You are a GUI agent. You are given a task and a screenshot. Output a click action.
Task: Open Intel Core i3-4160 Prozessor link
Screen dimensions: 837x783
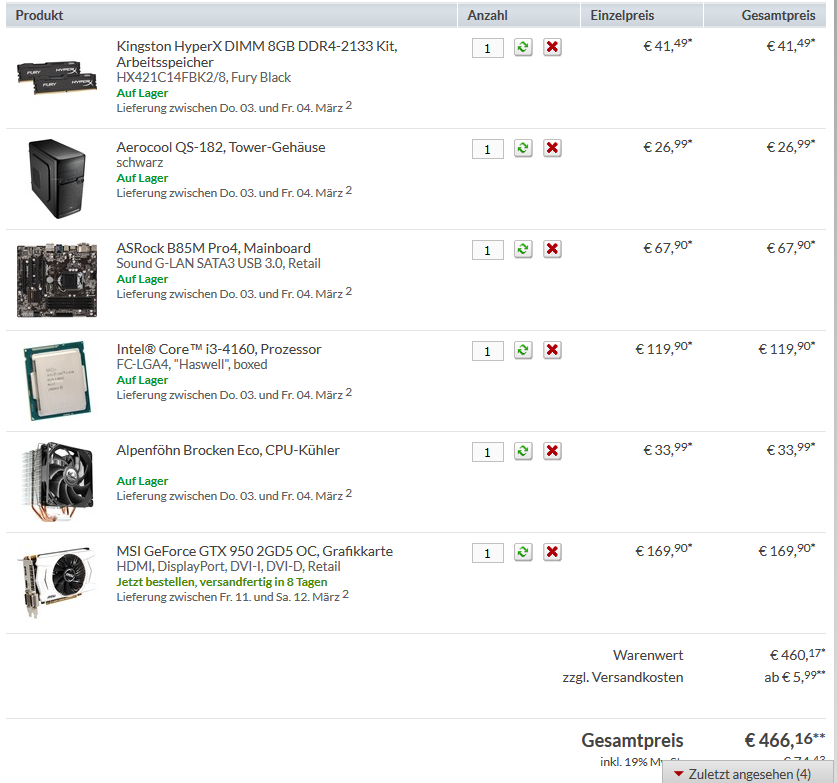click(x=219, y=349)
